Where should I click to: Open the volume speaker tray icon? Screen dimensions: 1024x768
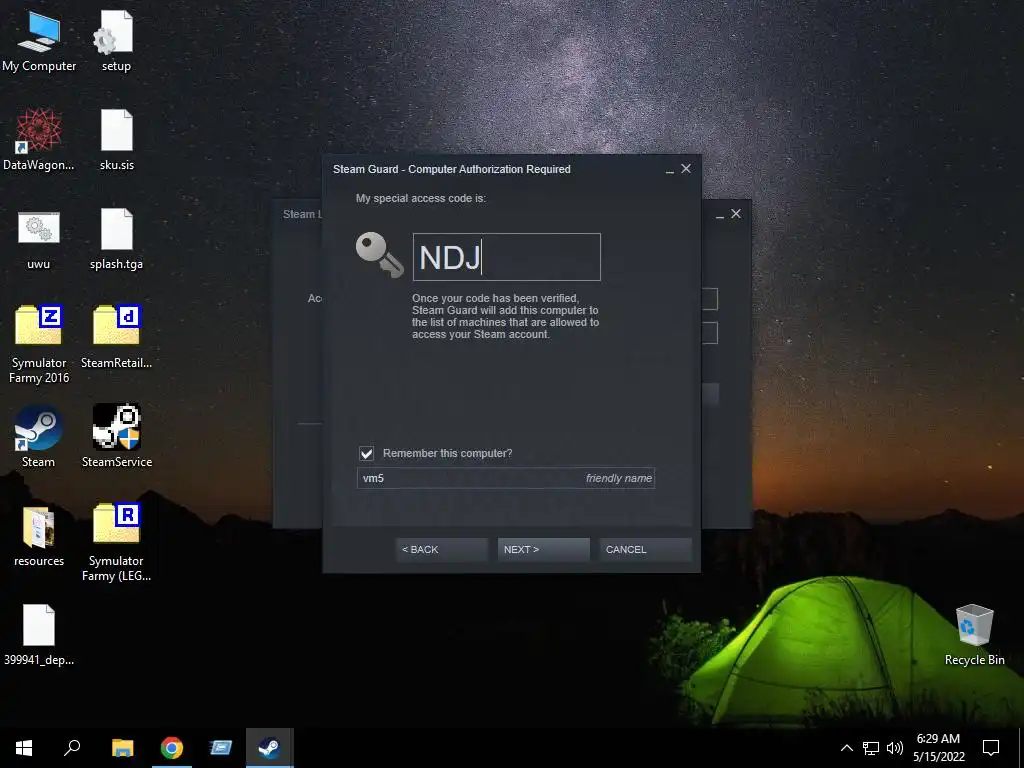[895, 748]
